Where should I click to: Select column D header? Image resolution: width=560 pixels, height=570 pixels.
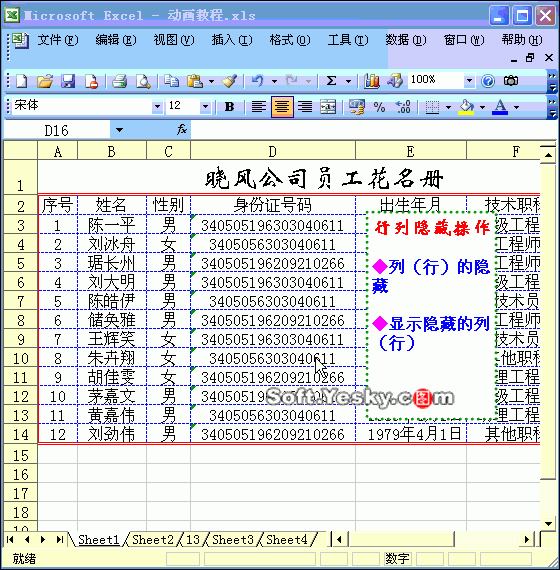coord(273,151)
